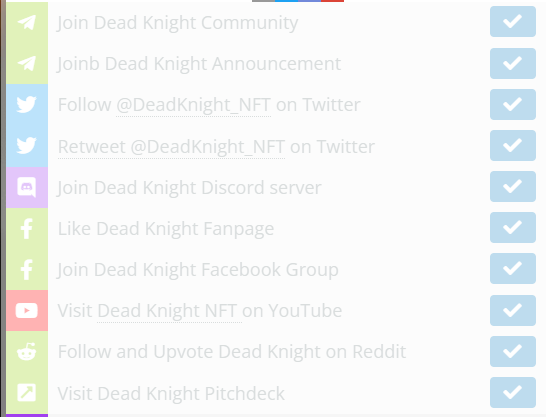Toggle checkmark for Join Dead Knight Community

[x=513, y=22]
